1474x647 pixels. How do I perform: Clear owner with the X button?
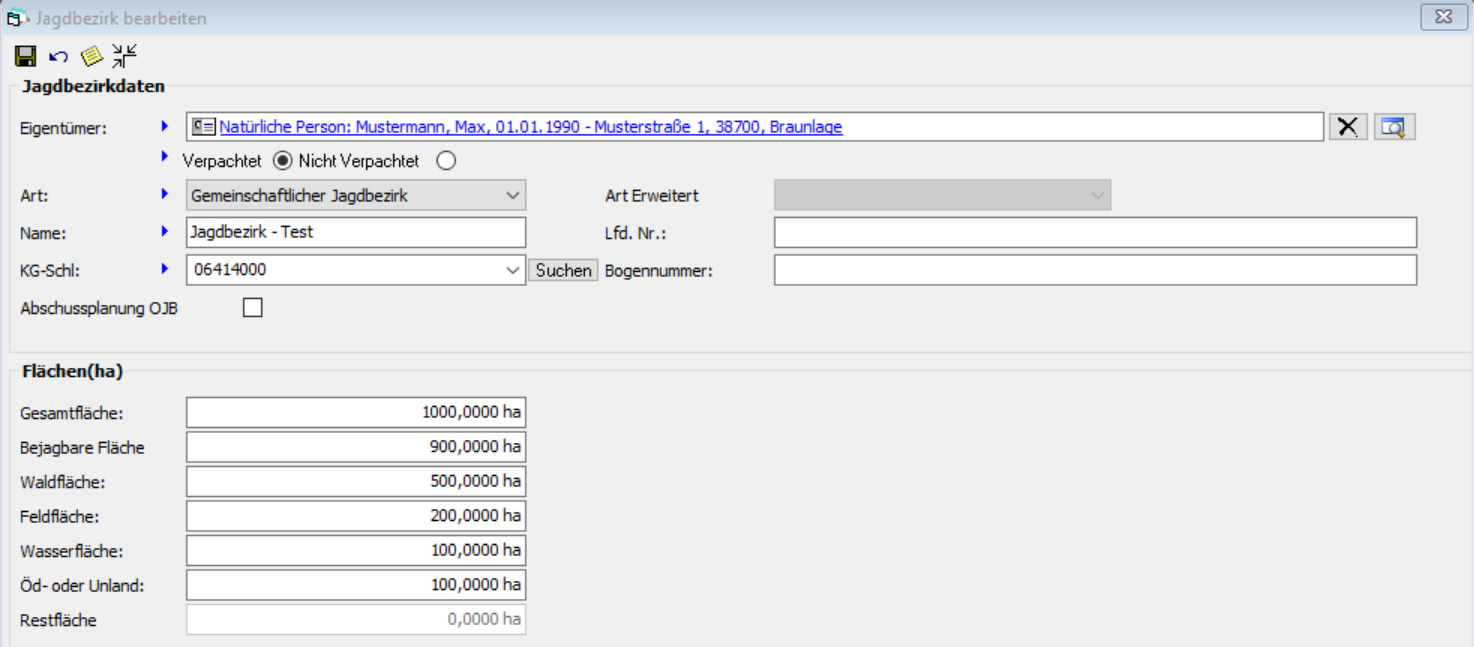1347,127
